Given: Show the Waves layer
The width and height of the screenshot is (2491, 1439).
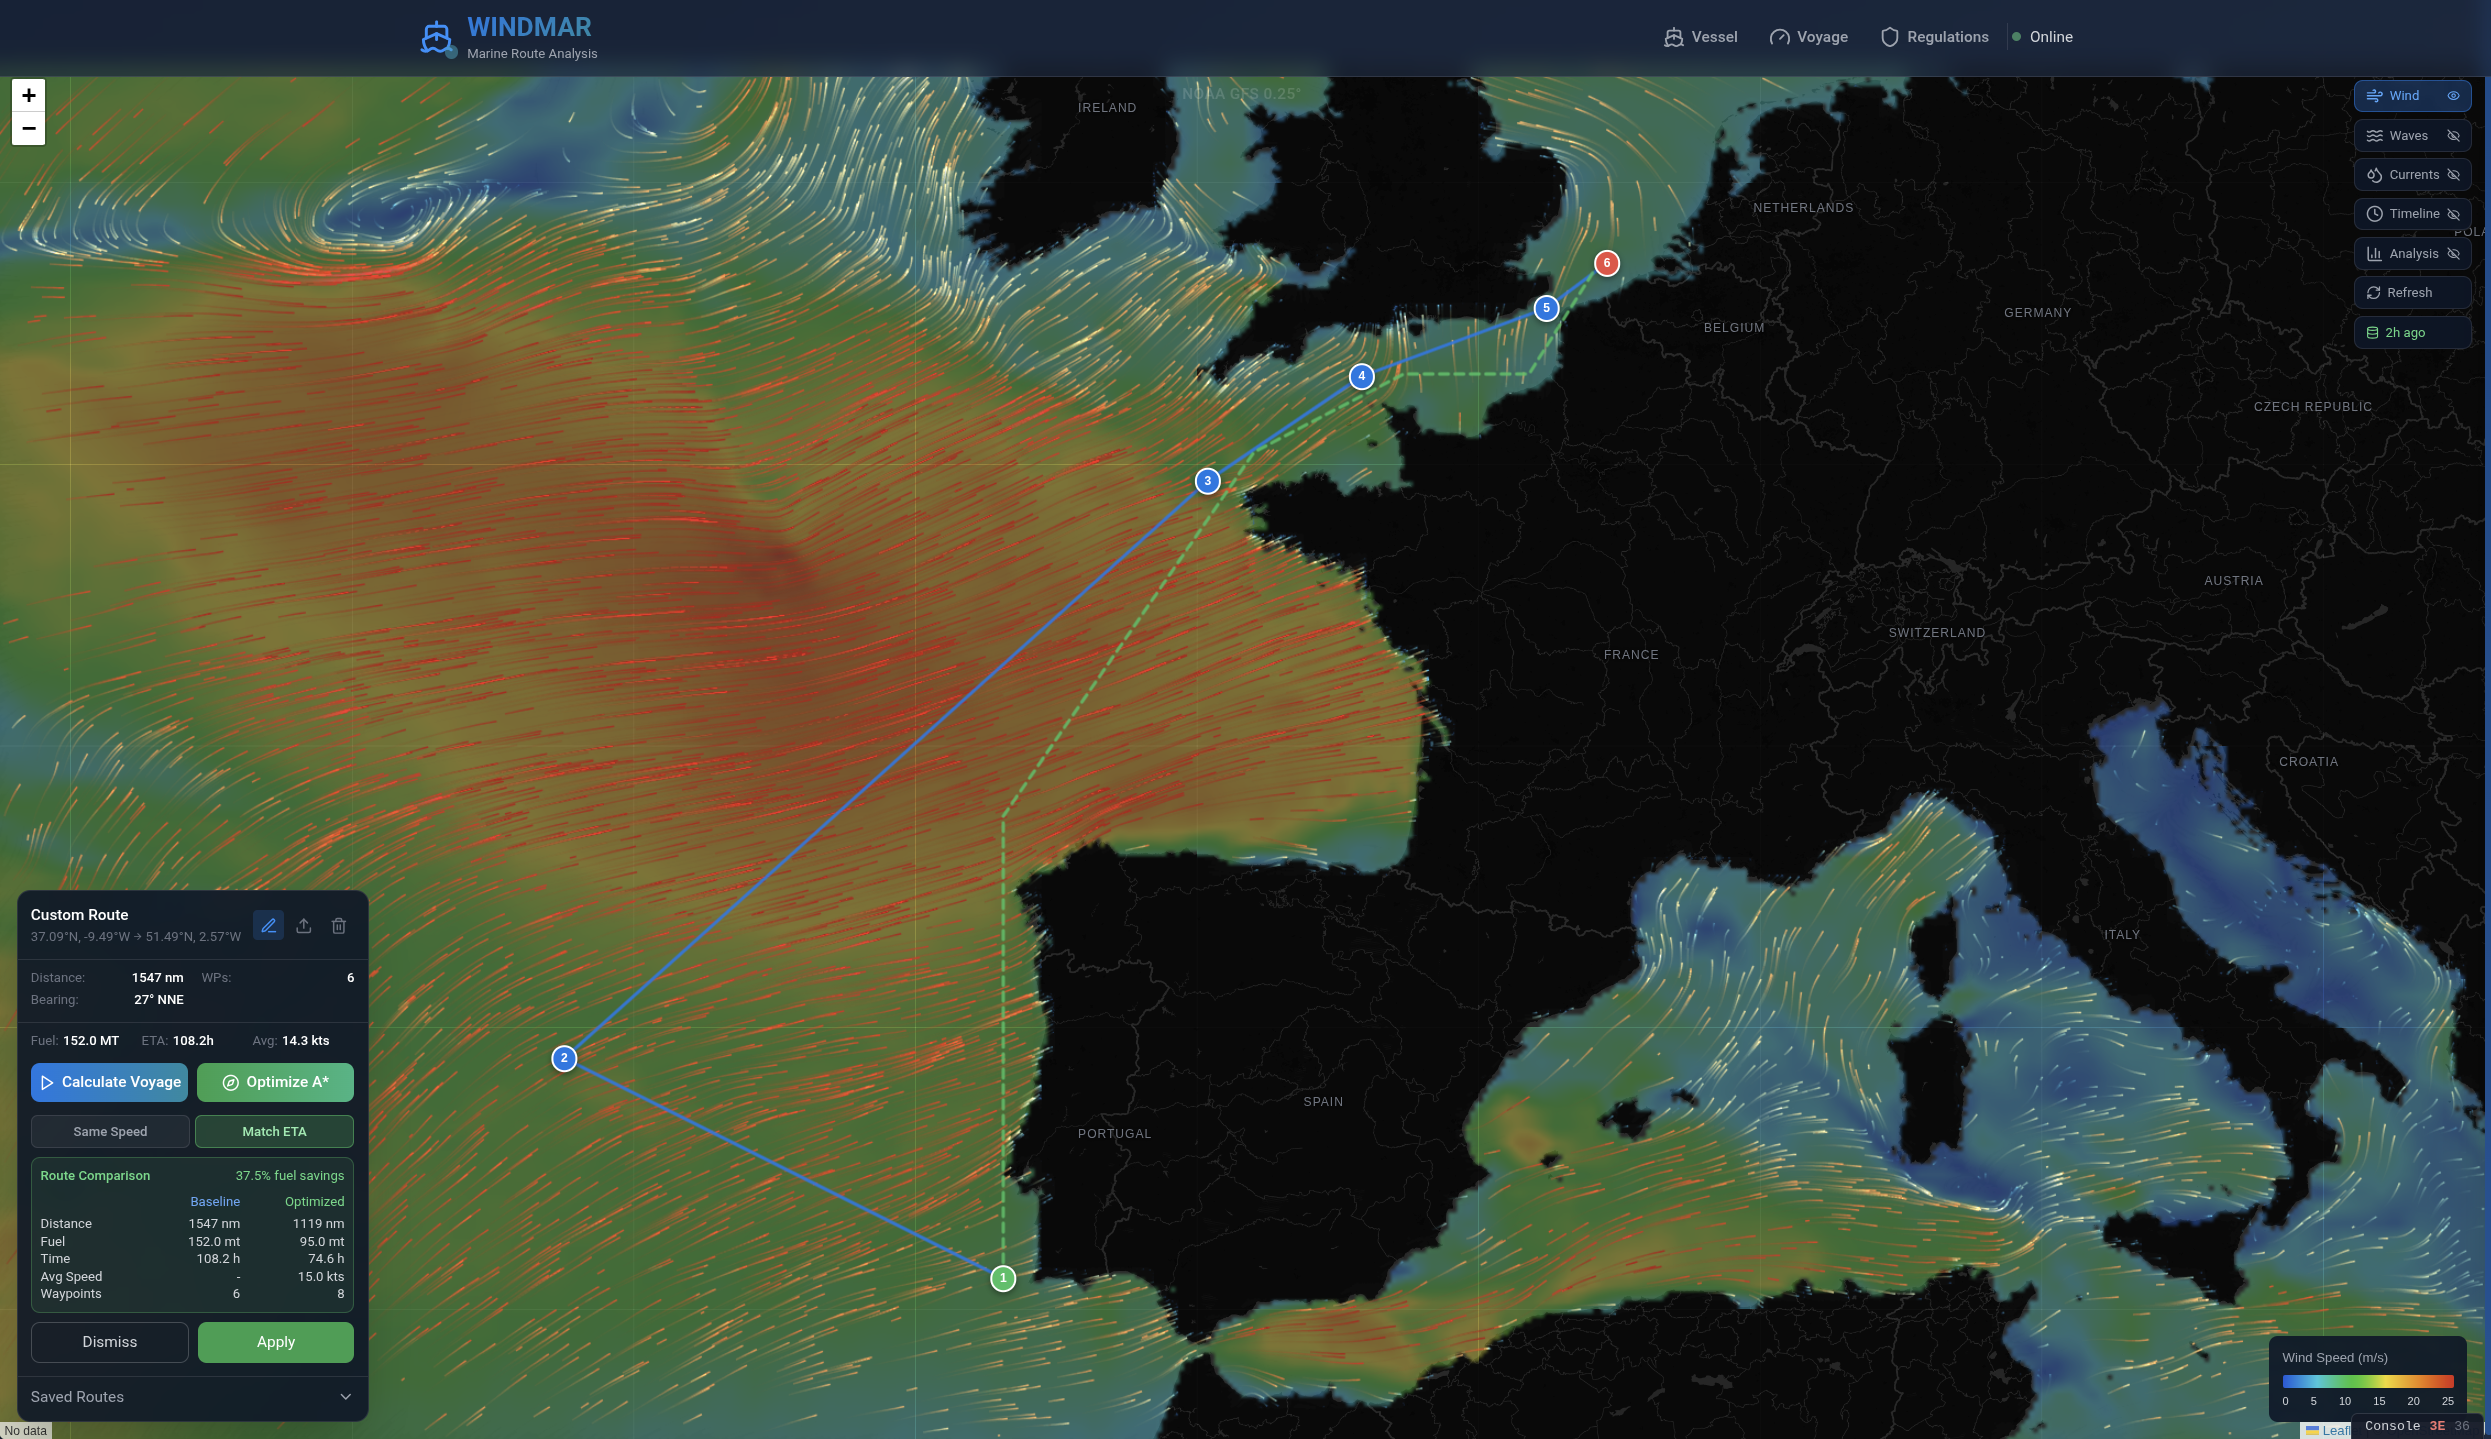Looking at the screenshot, I should coord(2454,135).
